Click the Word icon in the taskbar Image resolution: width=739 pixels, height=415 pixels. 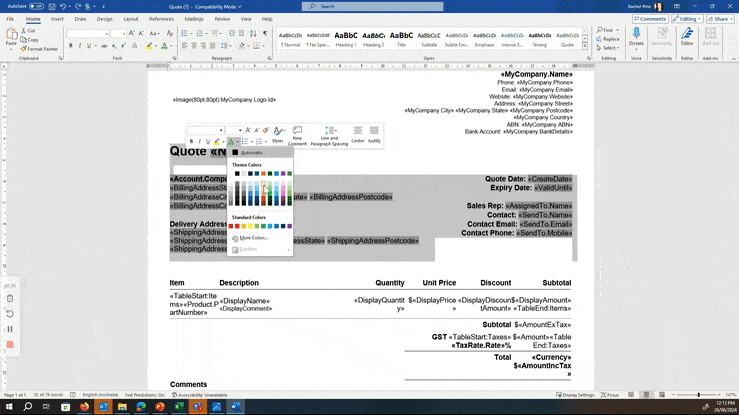point(237,407)
